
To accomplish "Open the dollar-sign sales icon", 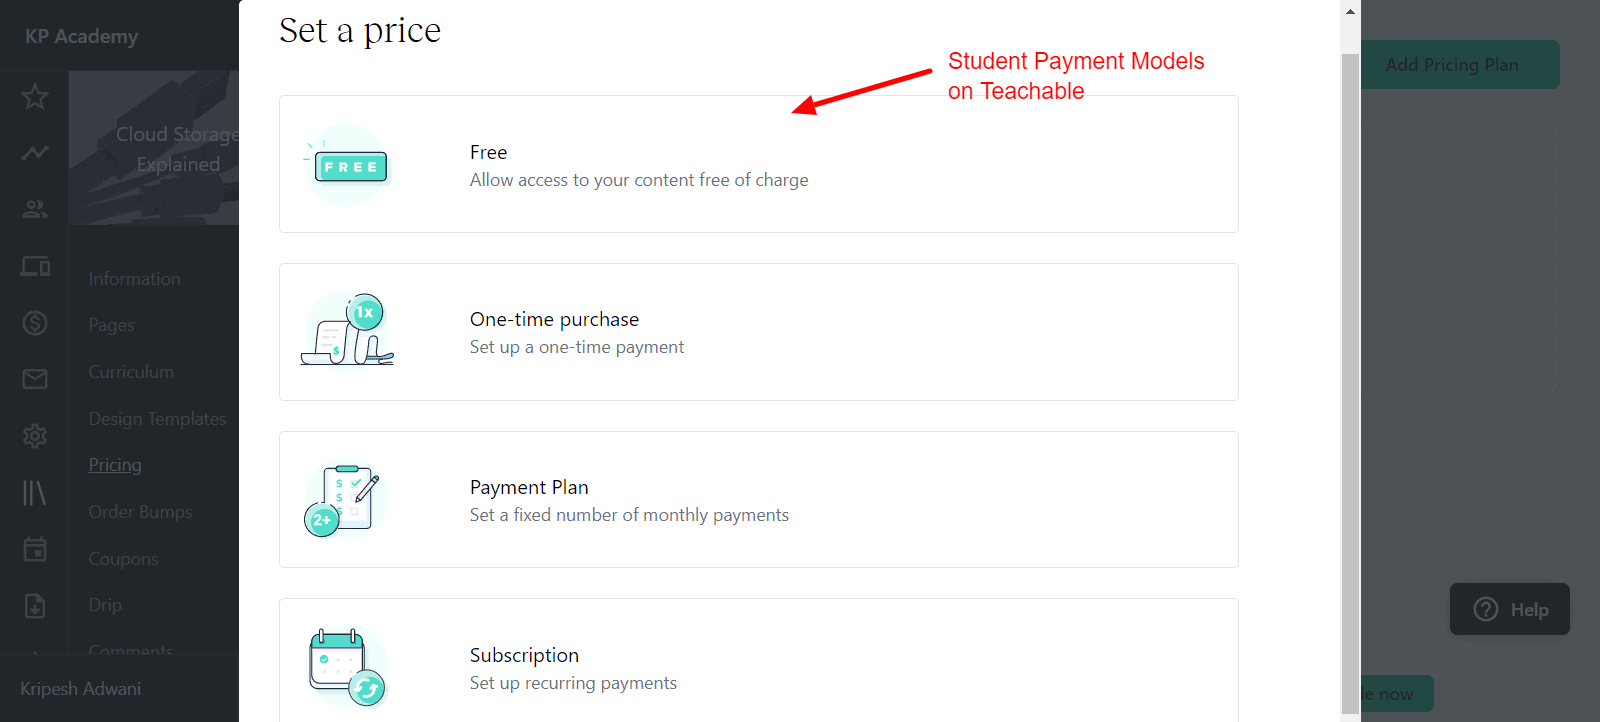I will pos(35,322).
